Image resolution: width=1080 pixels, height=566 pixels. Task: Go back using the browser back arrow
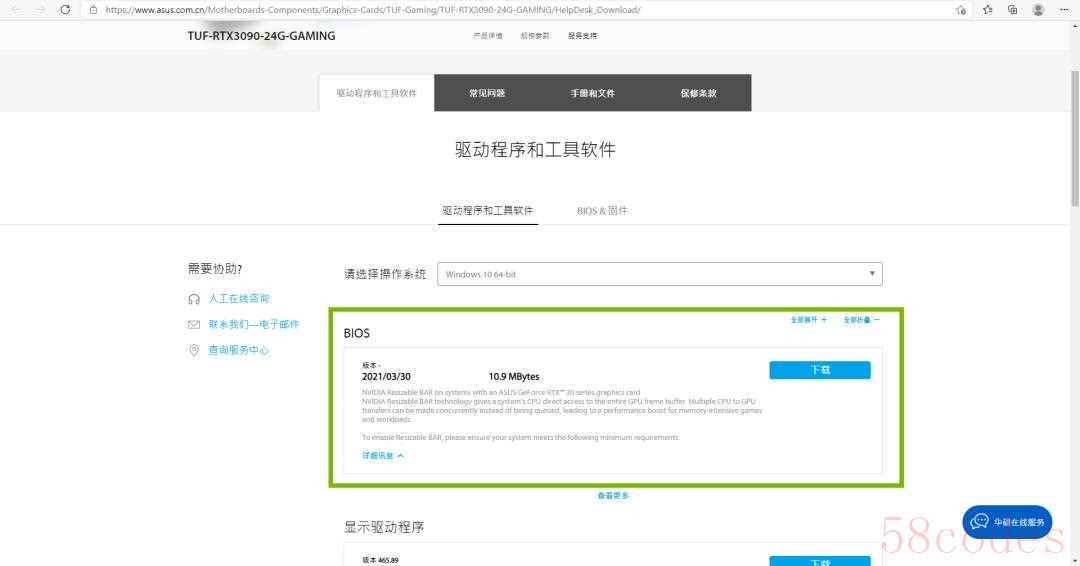pyautogui.click(x=15, y=9)
